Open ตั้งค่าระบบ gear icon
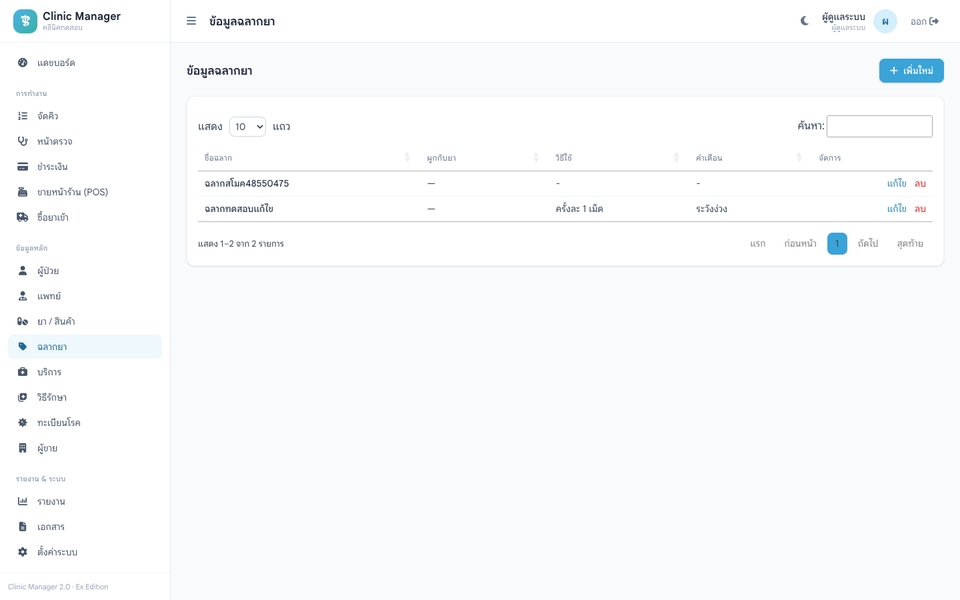 (23, 552)
